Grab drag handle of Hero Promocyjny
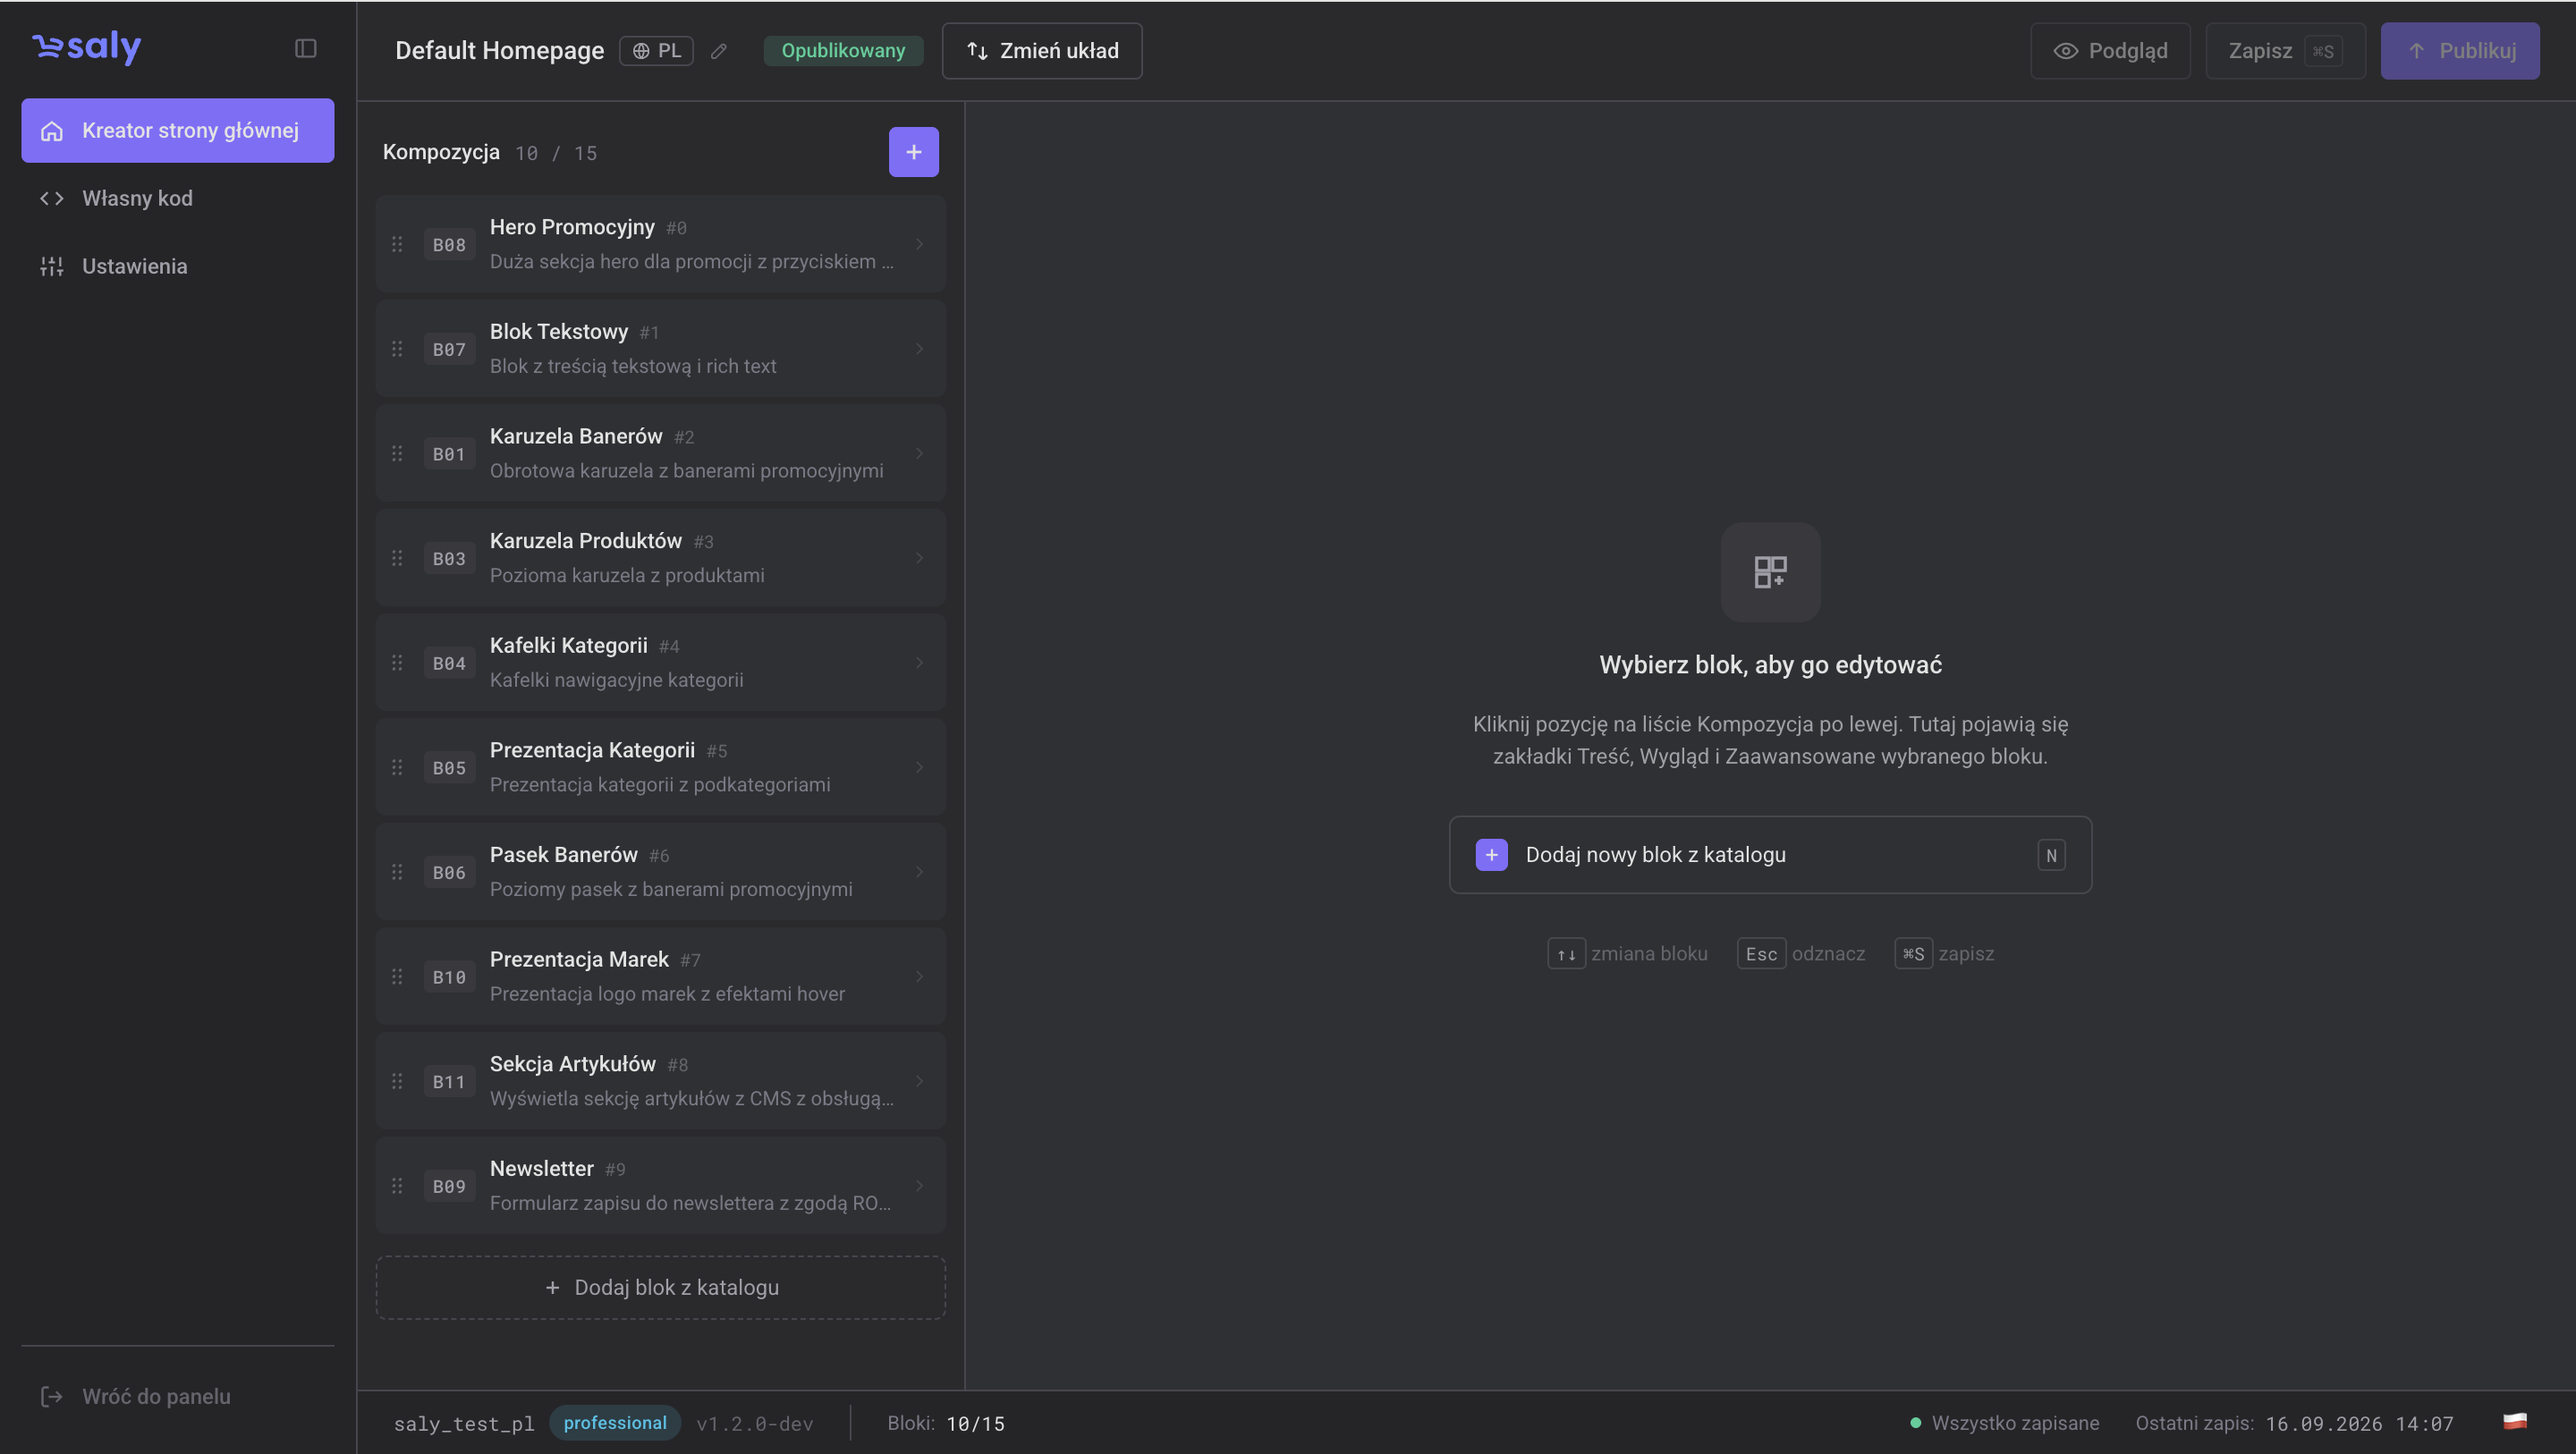Image resolution: width=2576 pixels, height=1454 pixels. [397, 244]
